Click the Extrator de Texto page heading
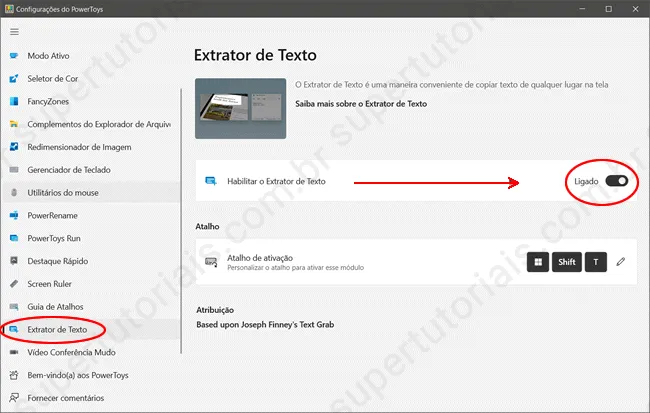This screenshot has width=650, height=413. tap(255, 55)
